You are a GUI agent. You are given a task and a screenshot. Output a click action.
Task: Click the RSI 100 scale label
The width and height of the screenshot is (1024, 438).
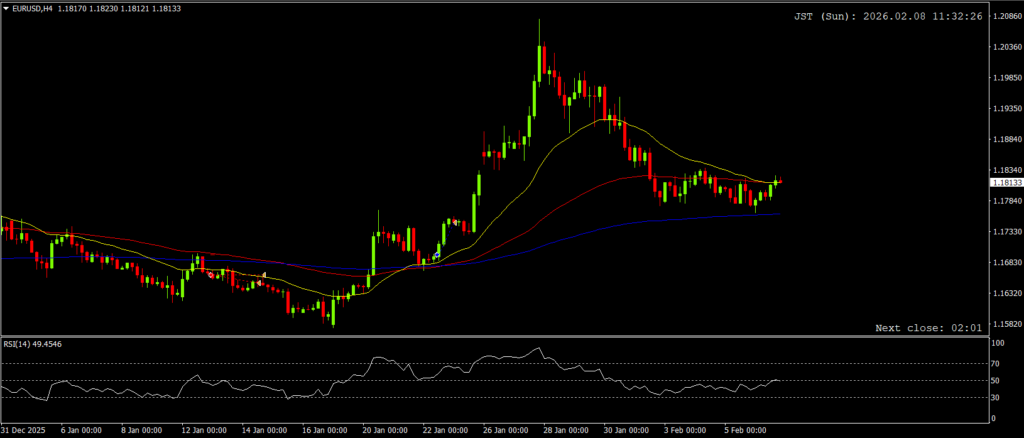pyautogui.click(x=998, y=343)
